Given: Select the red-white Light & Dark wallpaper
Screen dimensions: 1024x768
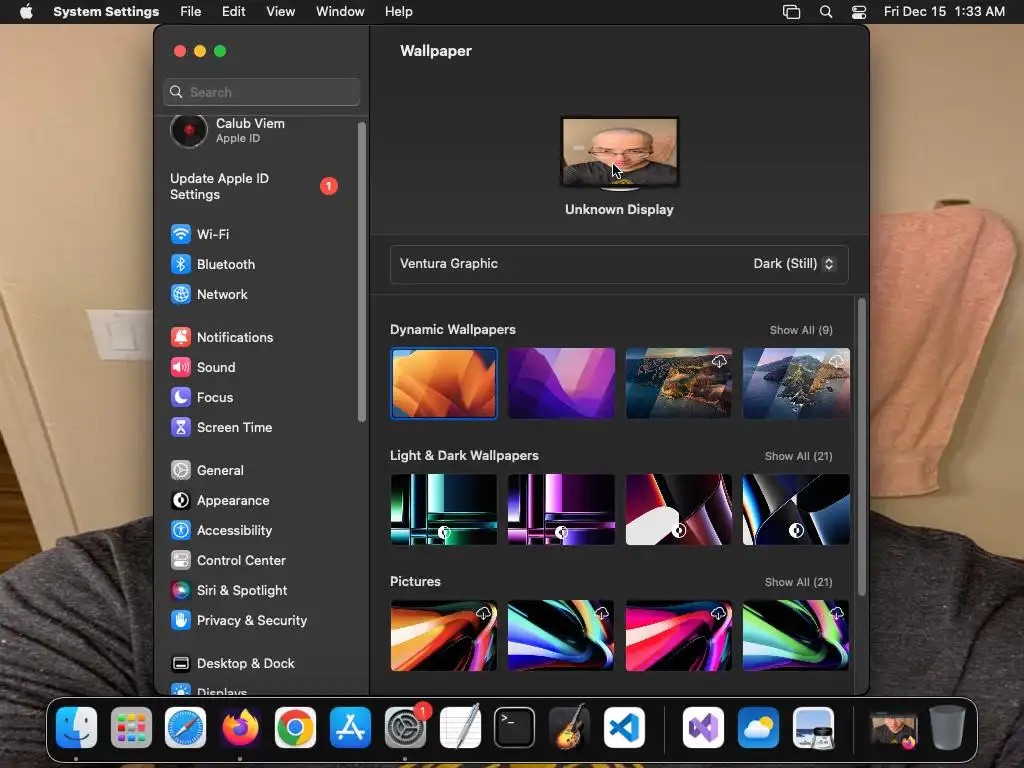Looking at the screenshot, I should tap(679, 509).
